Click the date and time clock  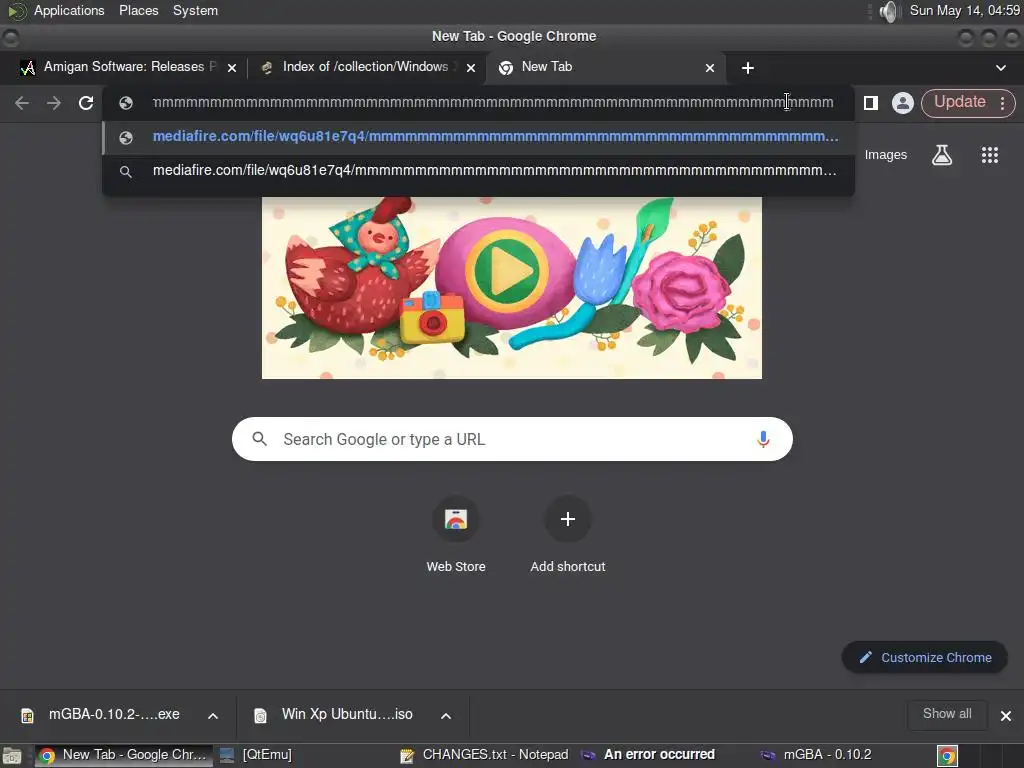point(965,10)
